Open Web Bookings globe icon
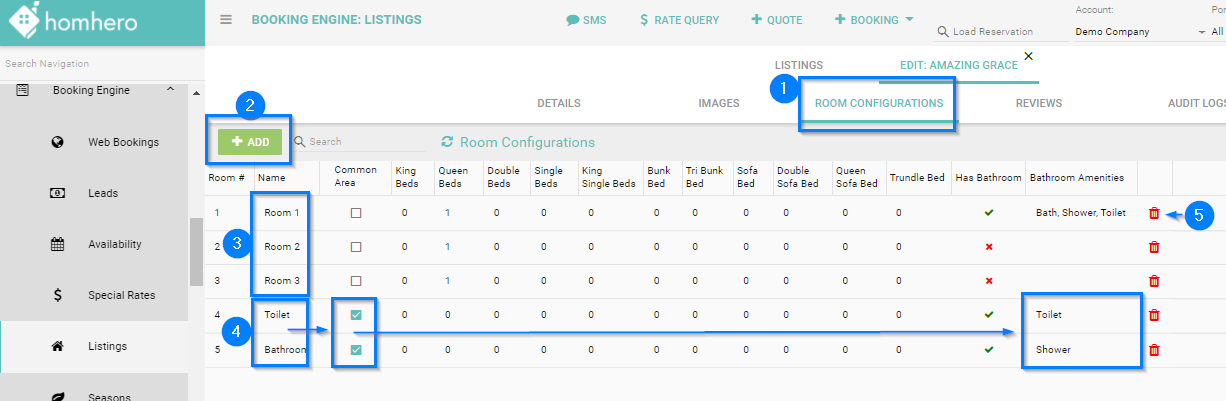 click(58, 142)
